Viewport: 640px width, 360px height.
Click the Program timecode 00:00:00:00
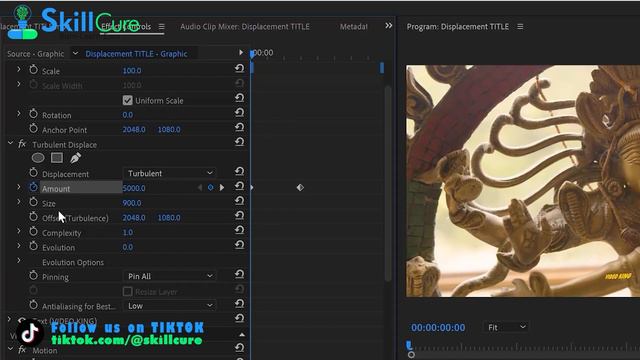[438, 327]
